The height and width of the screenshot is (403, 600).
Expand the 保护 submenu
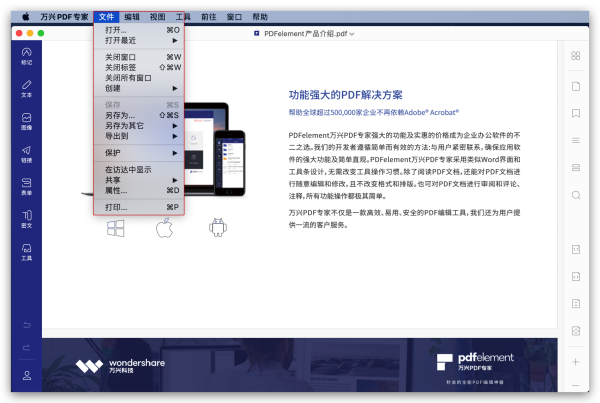coord(139,153)
